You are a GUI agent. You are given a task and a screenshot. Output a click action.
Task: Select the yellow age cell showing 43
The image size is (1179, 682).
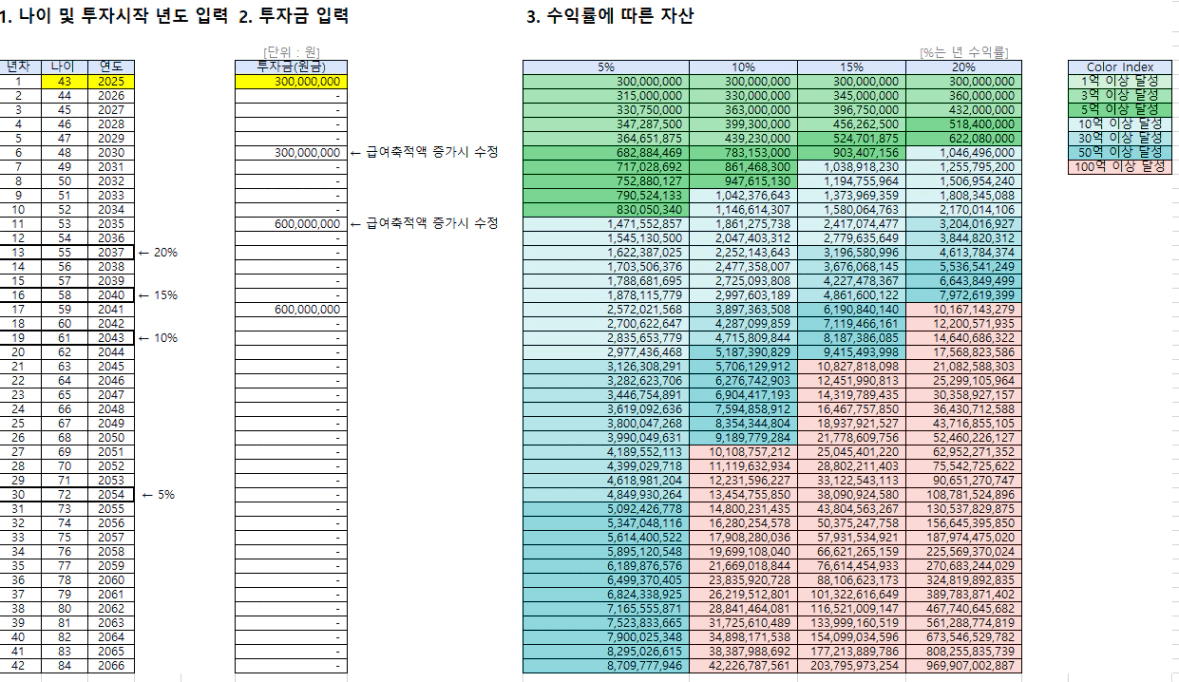coord(64,81)
